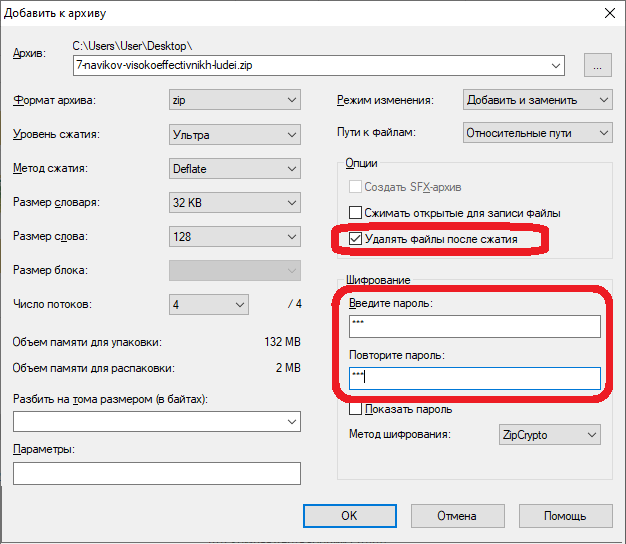Click the enter password field
The image size is (626, 544).
coord(474,327)
